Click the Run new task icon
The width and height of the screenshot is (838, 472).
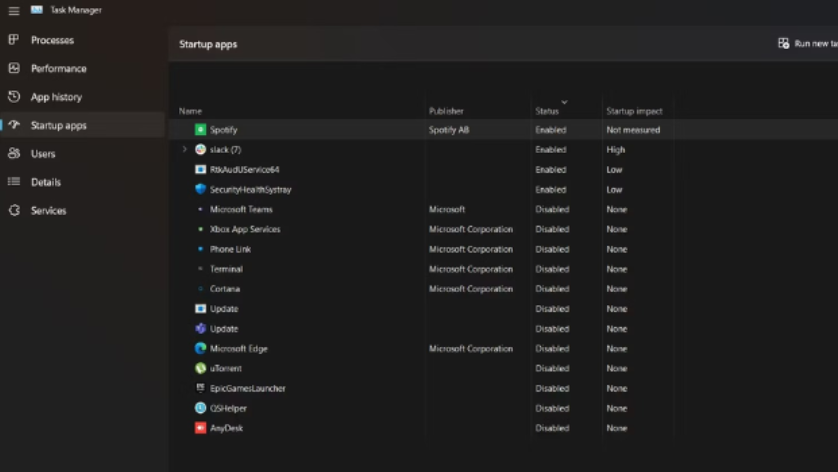(783, 43)
